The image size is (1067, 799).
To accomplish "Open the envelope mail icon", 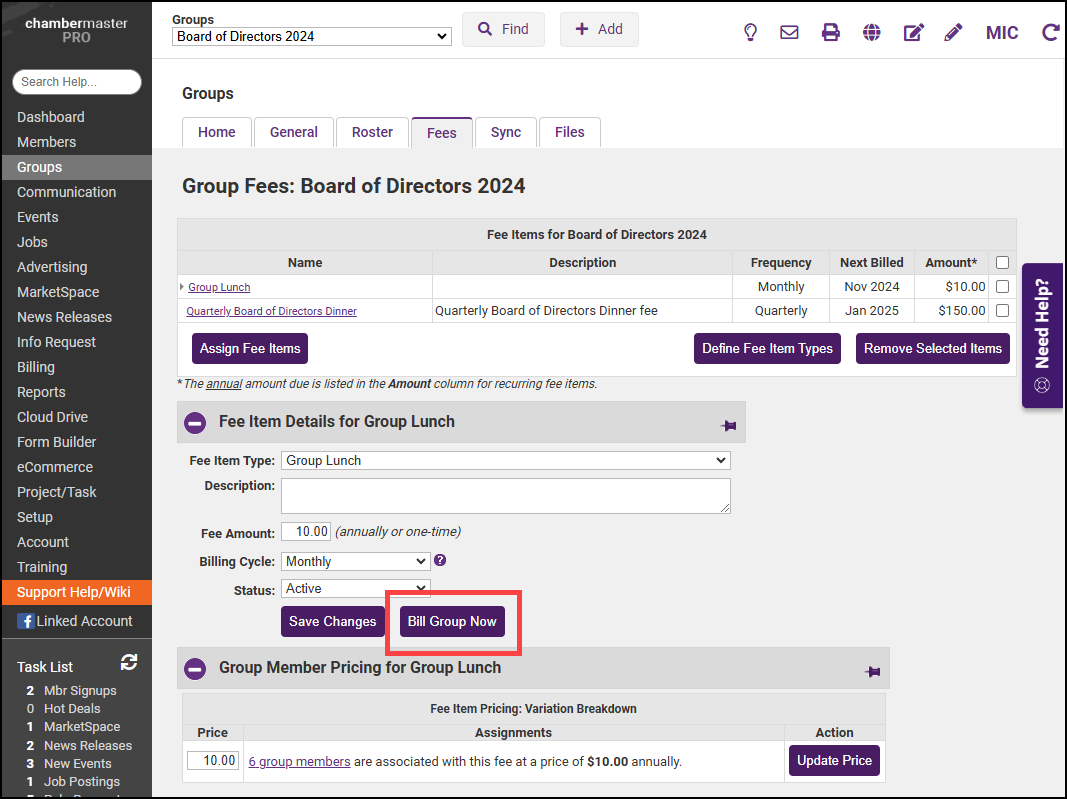I will coord(789,32).
